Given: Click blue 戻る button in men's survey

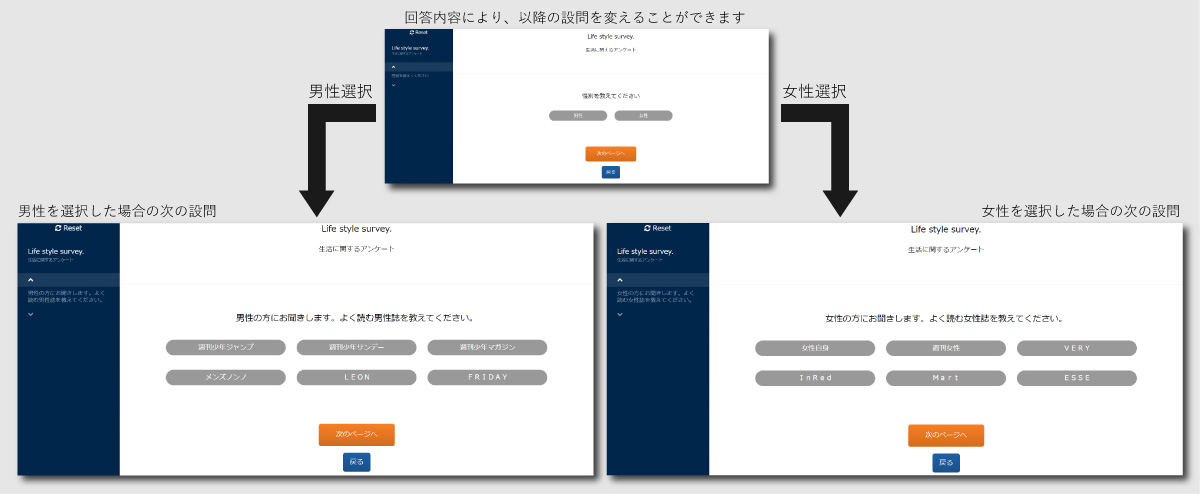Looking at the screenshot, I should tap(356, 462).
